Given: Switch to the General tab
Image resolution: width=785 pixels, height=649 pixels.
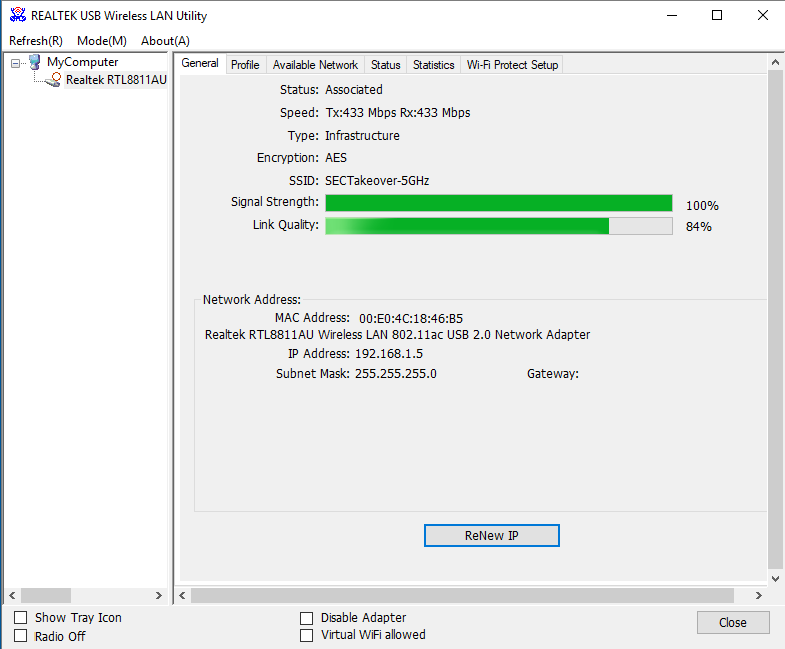Looking at the screenshot, I should 200,63.
